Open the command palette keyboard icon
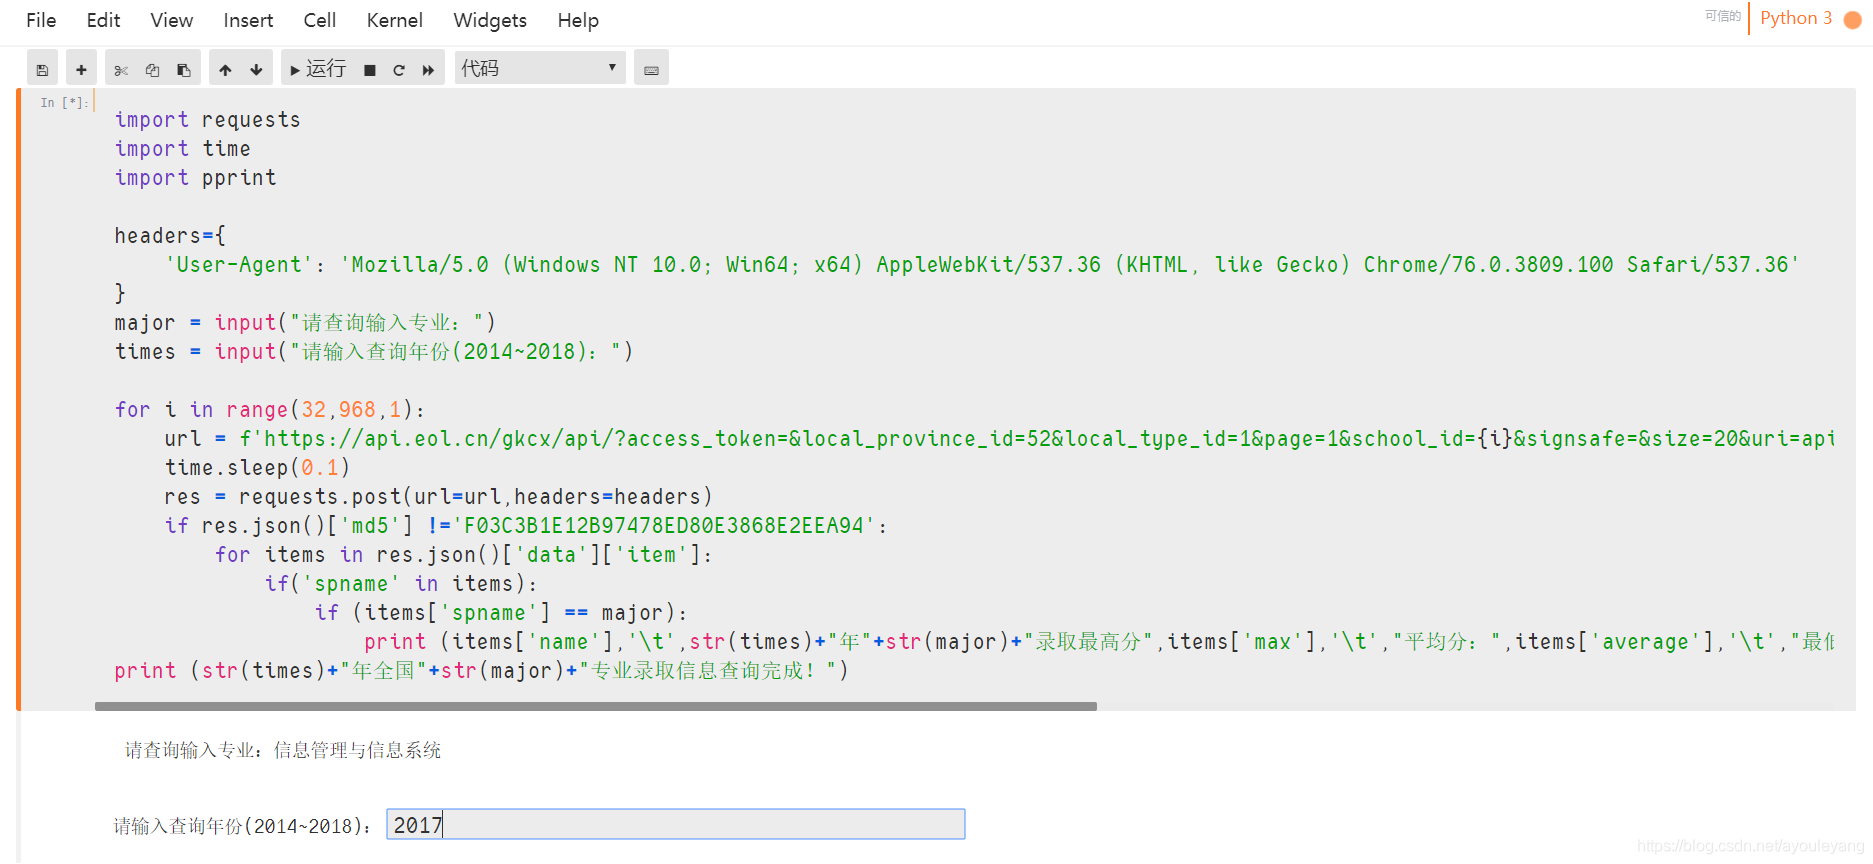The width and height of the screenshot is (1873, 864). [x=651, y=69]
